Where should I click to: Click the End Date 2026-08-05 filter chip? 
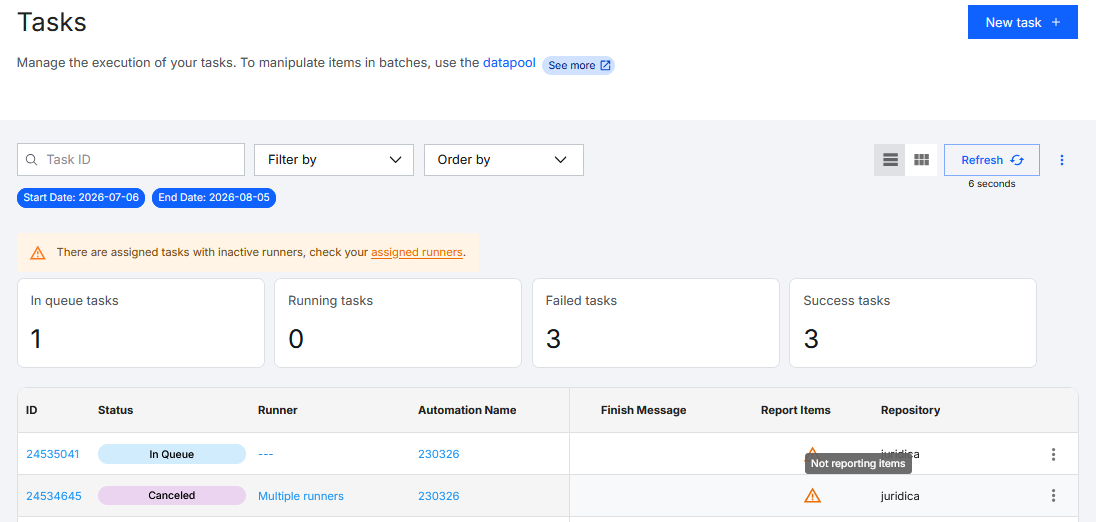pos(214,198)
